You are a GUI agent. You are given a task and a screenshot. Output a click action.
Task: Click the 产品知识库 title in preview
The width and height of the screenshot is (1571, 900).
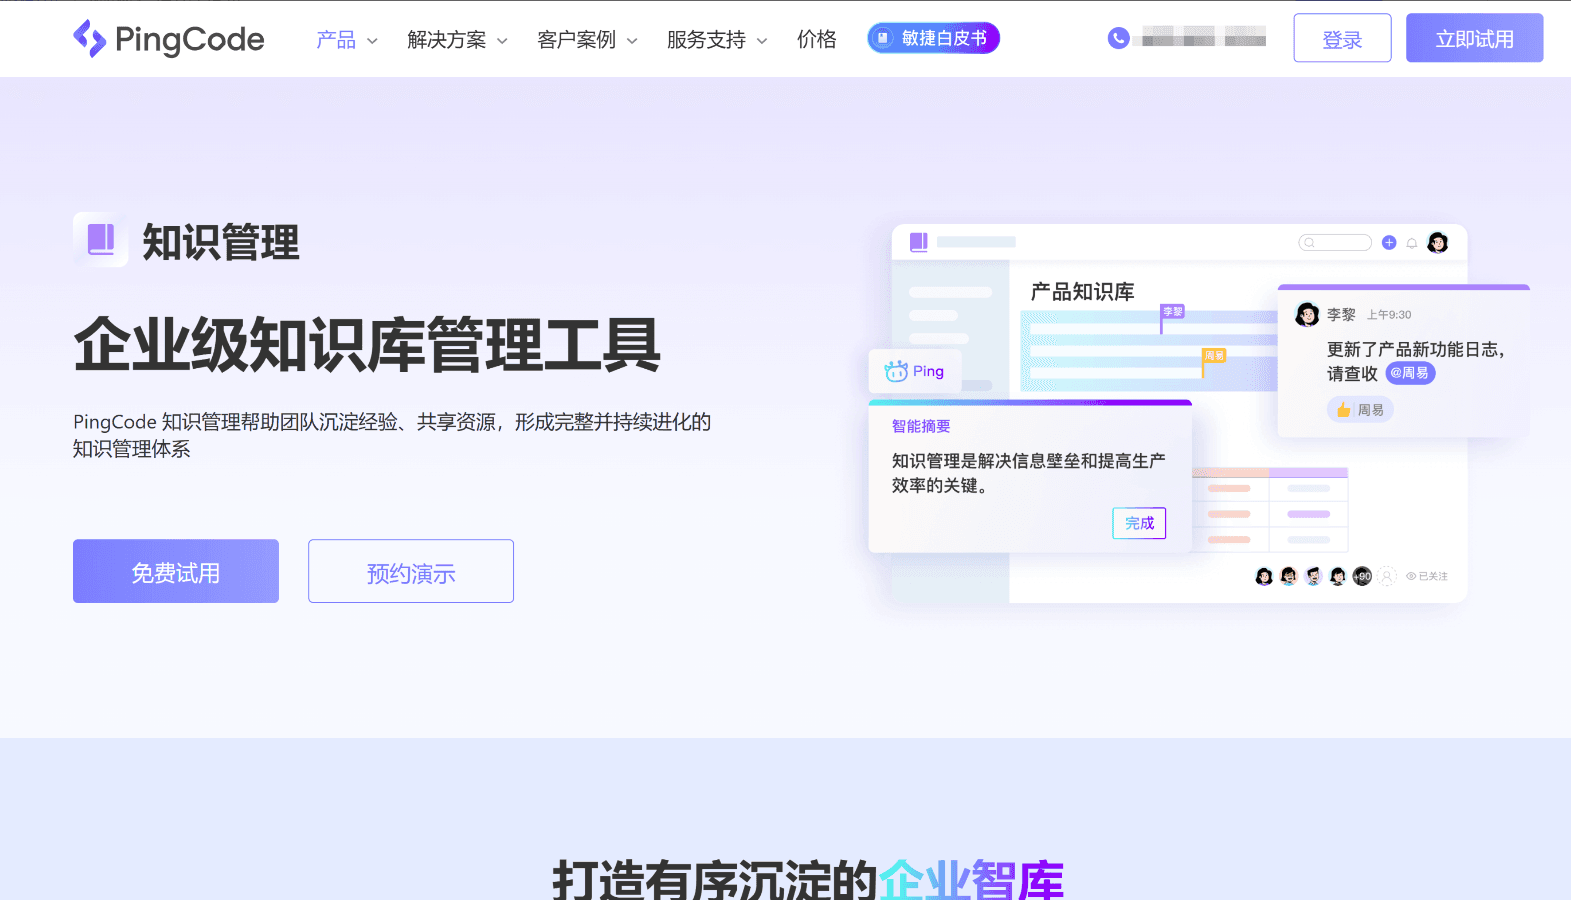1082,292
